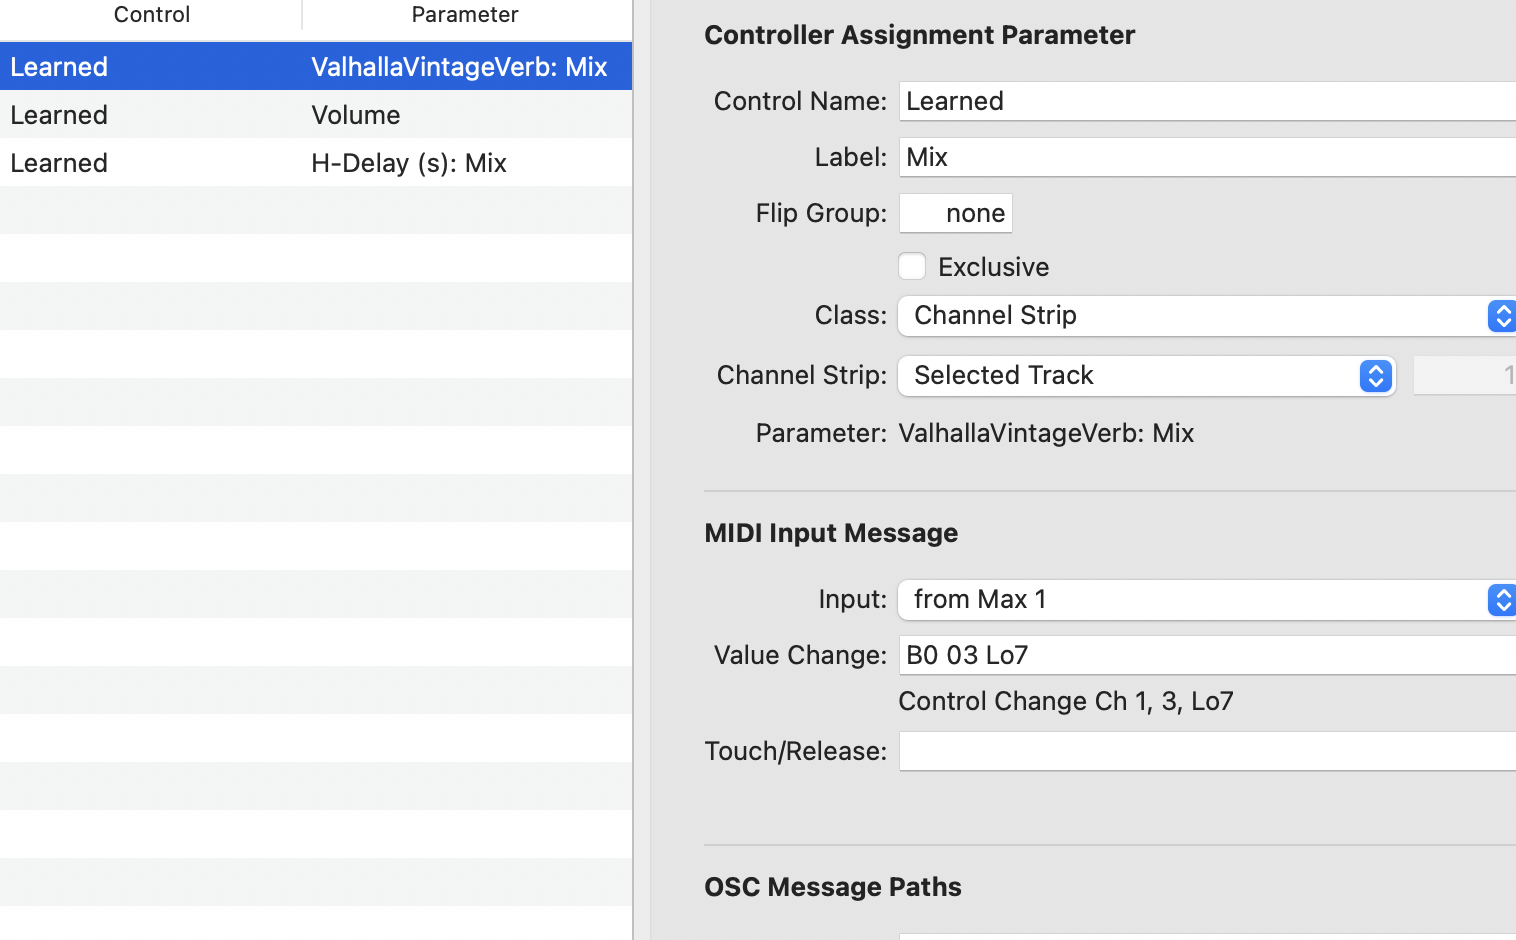Click the first empty row in assignment list
The height and width of the screenshot is (940, 1516).
point(316,211)
